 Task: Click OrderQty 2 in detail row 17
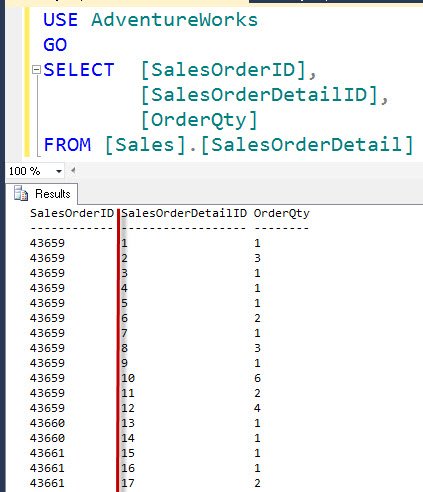point(257,483)
